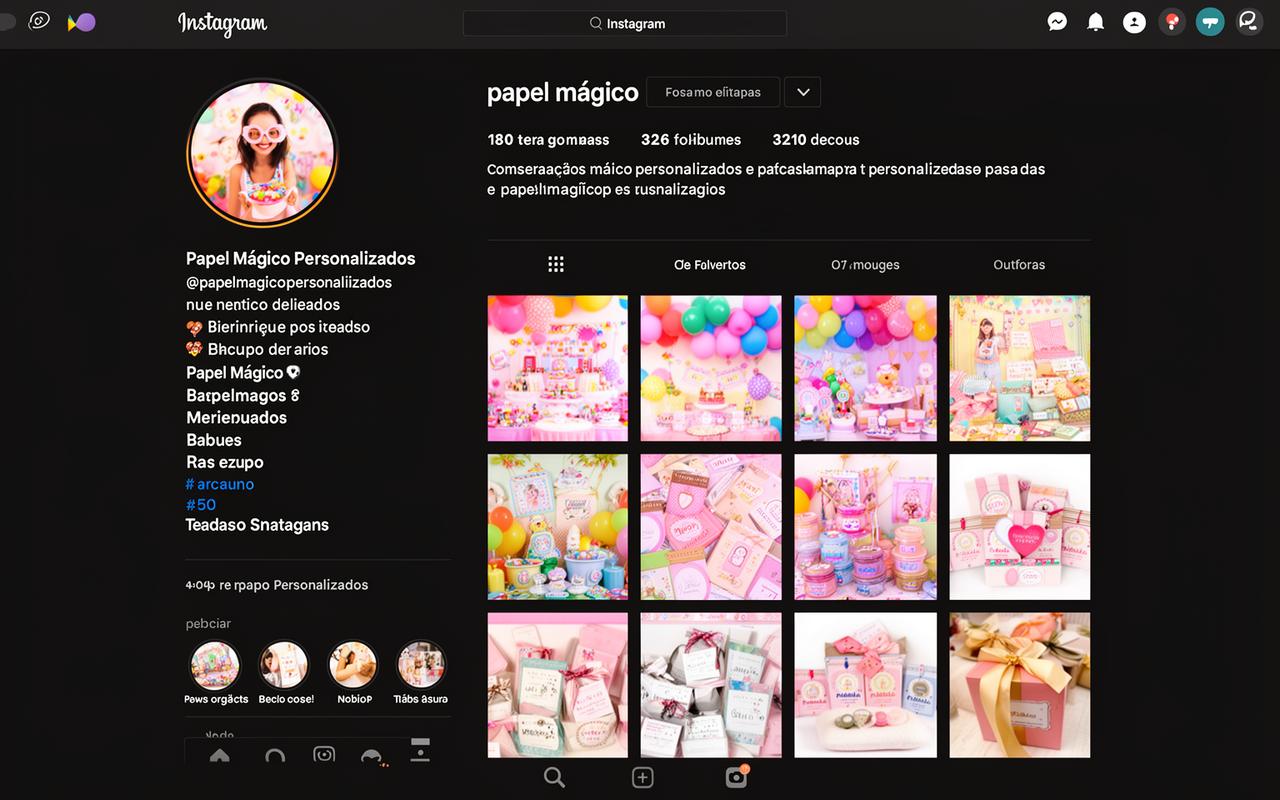1280x800 pixels.
Task: Open the papel mágico profile picture
Action: [x=262, y=153]
